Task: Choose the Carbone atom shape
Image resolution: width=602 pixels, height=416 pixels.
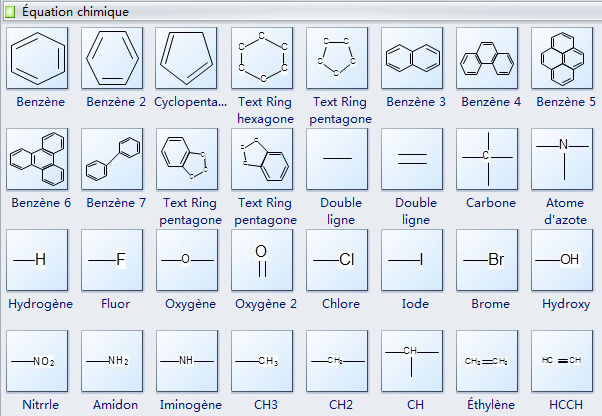Action: point(487,159)
